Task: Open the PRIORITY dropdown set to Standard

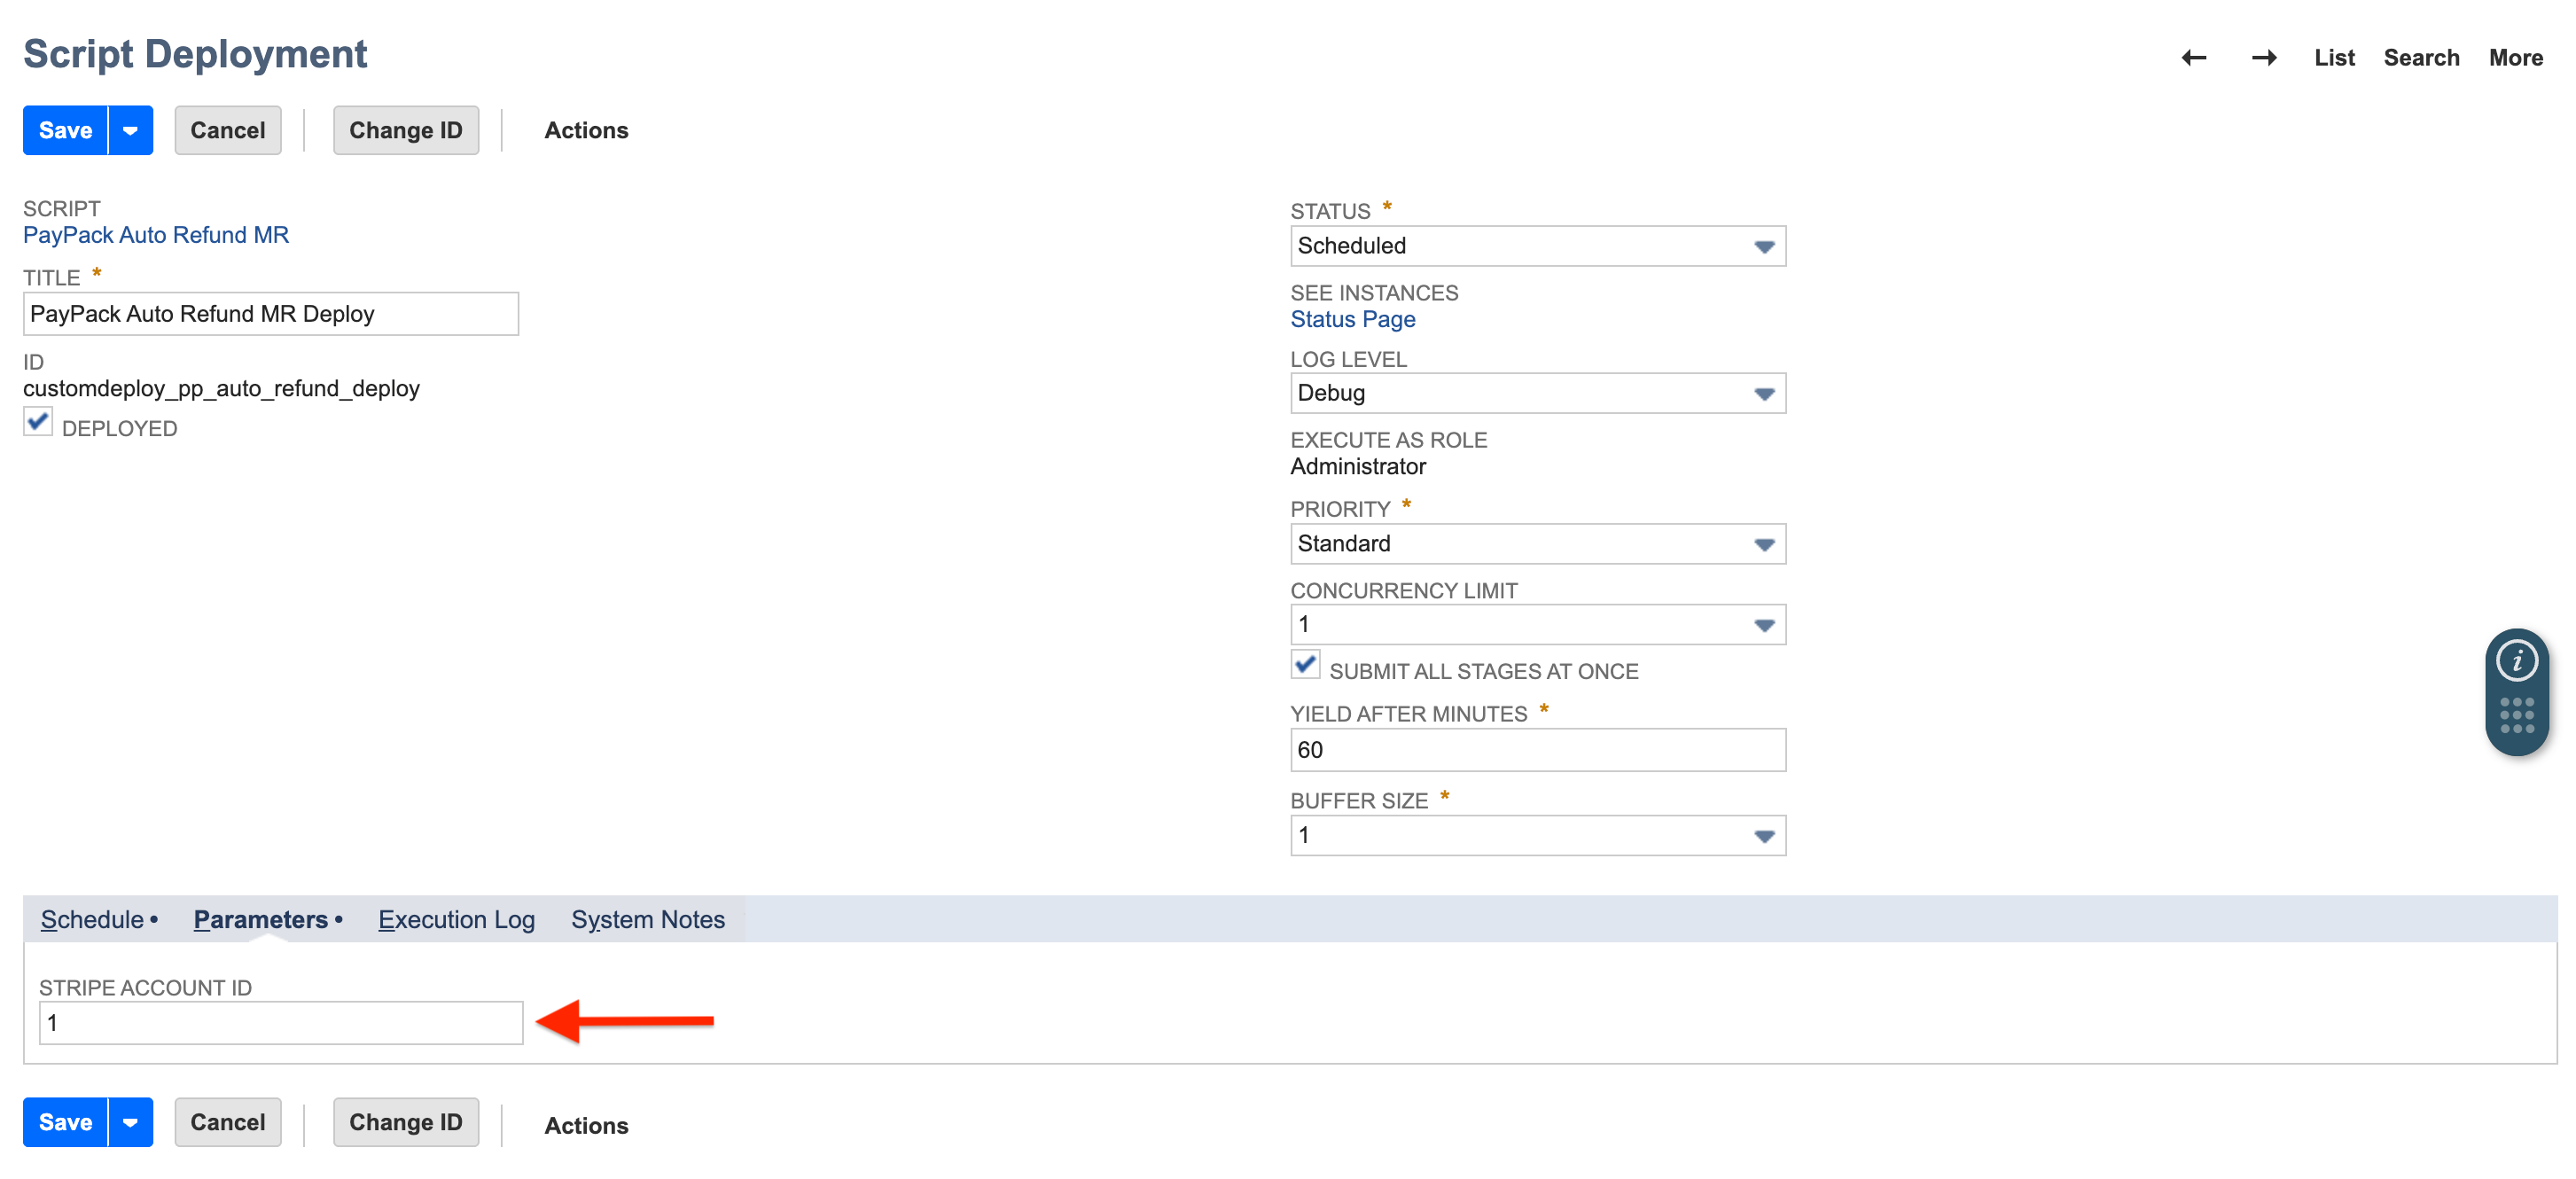Action: (1763, 543)
